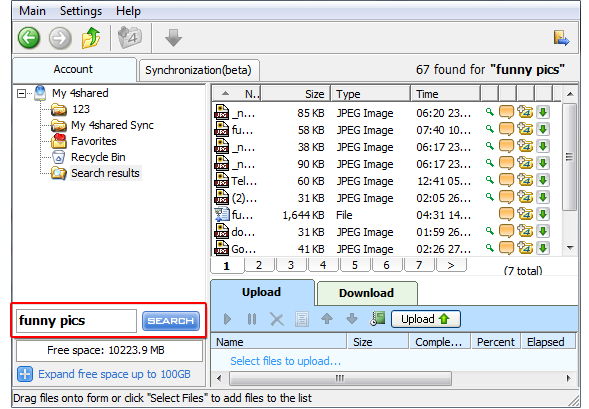
Task: Switch to the Account tab
Action: [x=73, y=69]
